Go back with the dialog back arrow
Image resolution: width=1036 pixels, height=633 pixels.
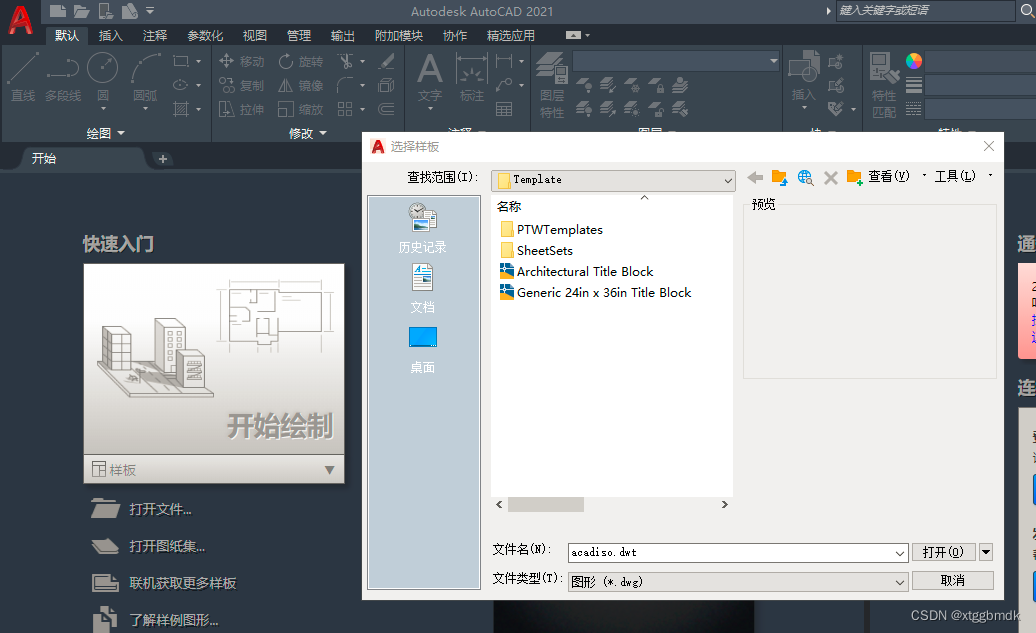click(x=755, y=177)
